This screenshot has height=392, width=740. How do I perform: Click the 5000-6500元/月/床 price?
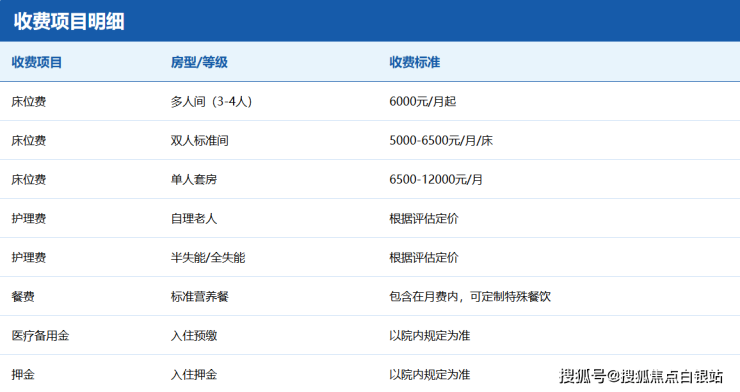tap(441, 141)
